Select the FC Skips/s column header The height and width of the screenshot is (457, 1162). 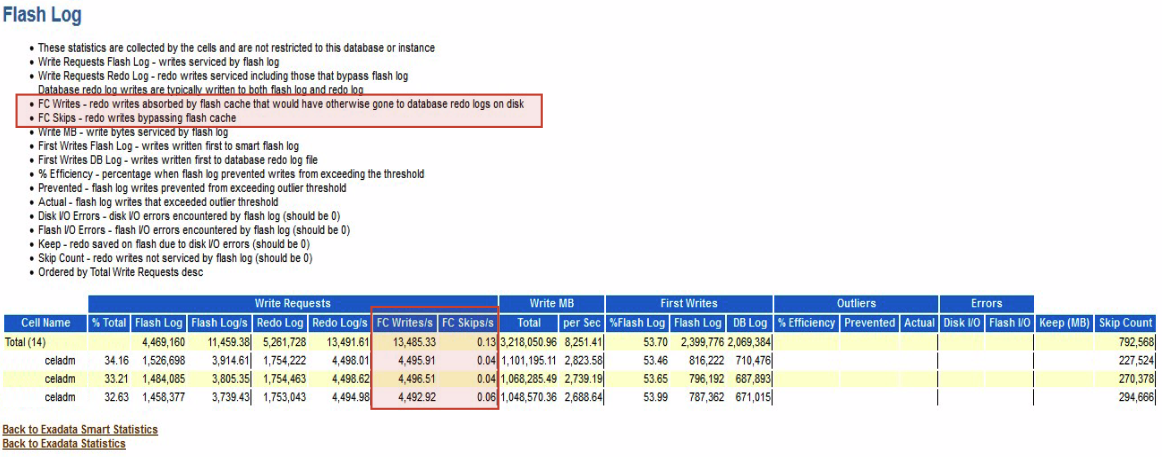click(x=468, y=323)
